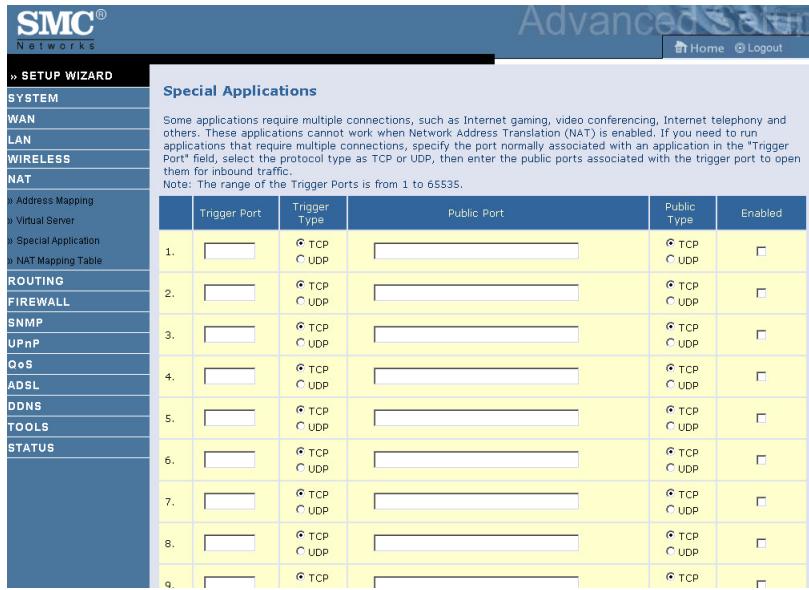Open the SYSTEM menu section
809x590 pixels.
point(78,98)
